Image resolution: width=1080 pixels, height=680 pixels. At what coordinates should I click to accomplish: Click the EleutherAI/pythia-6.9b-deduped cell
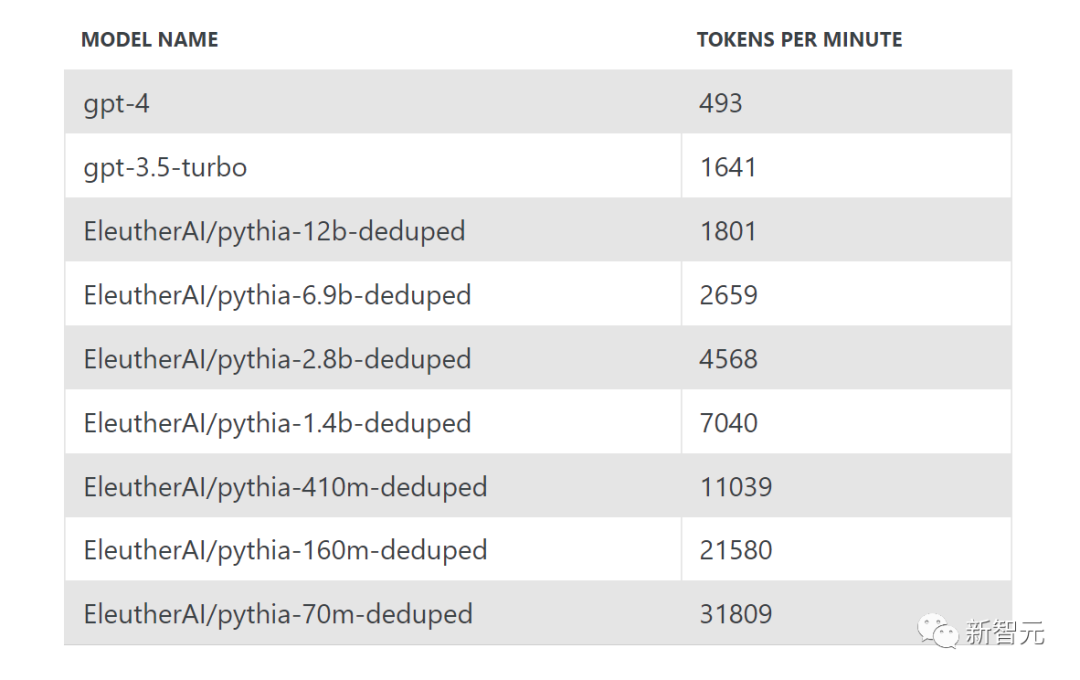tap(277, 295)
